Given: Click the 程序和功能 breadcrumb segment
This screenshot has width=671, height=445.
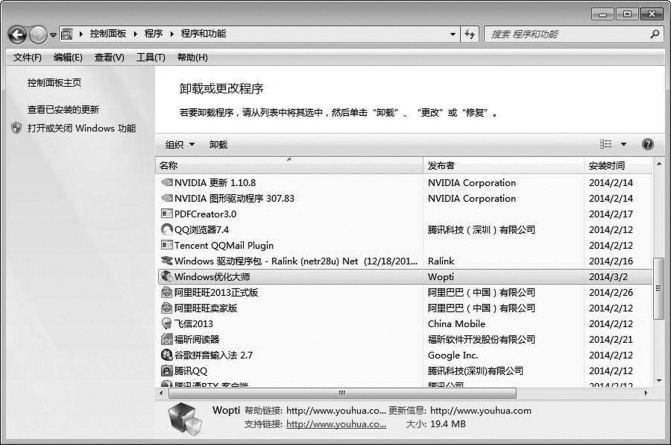Looking at the screenshot, I should (203, 34).
